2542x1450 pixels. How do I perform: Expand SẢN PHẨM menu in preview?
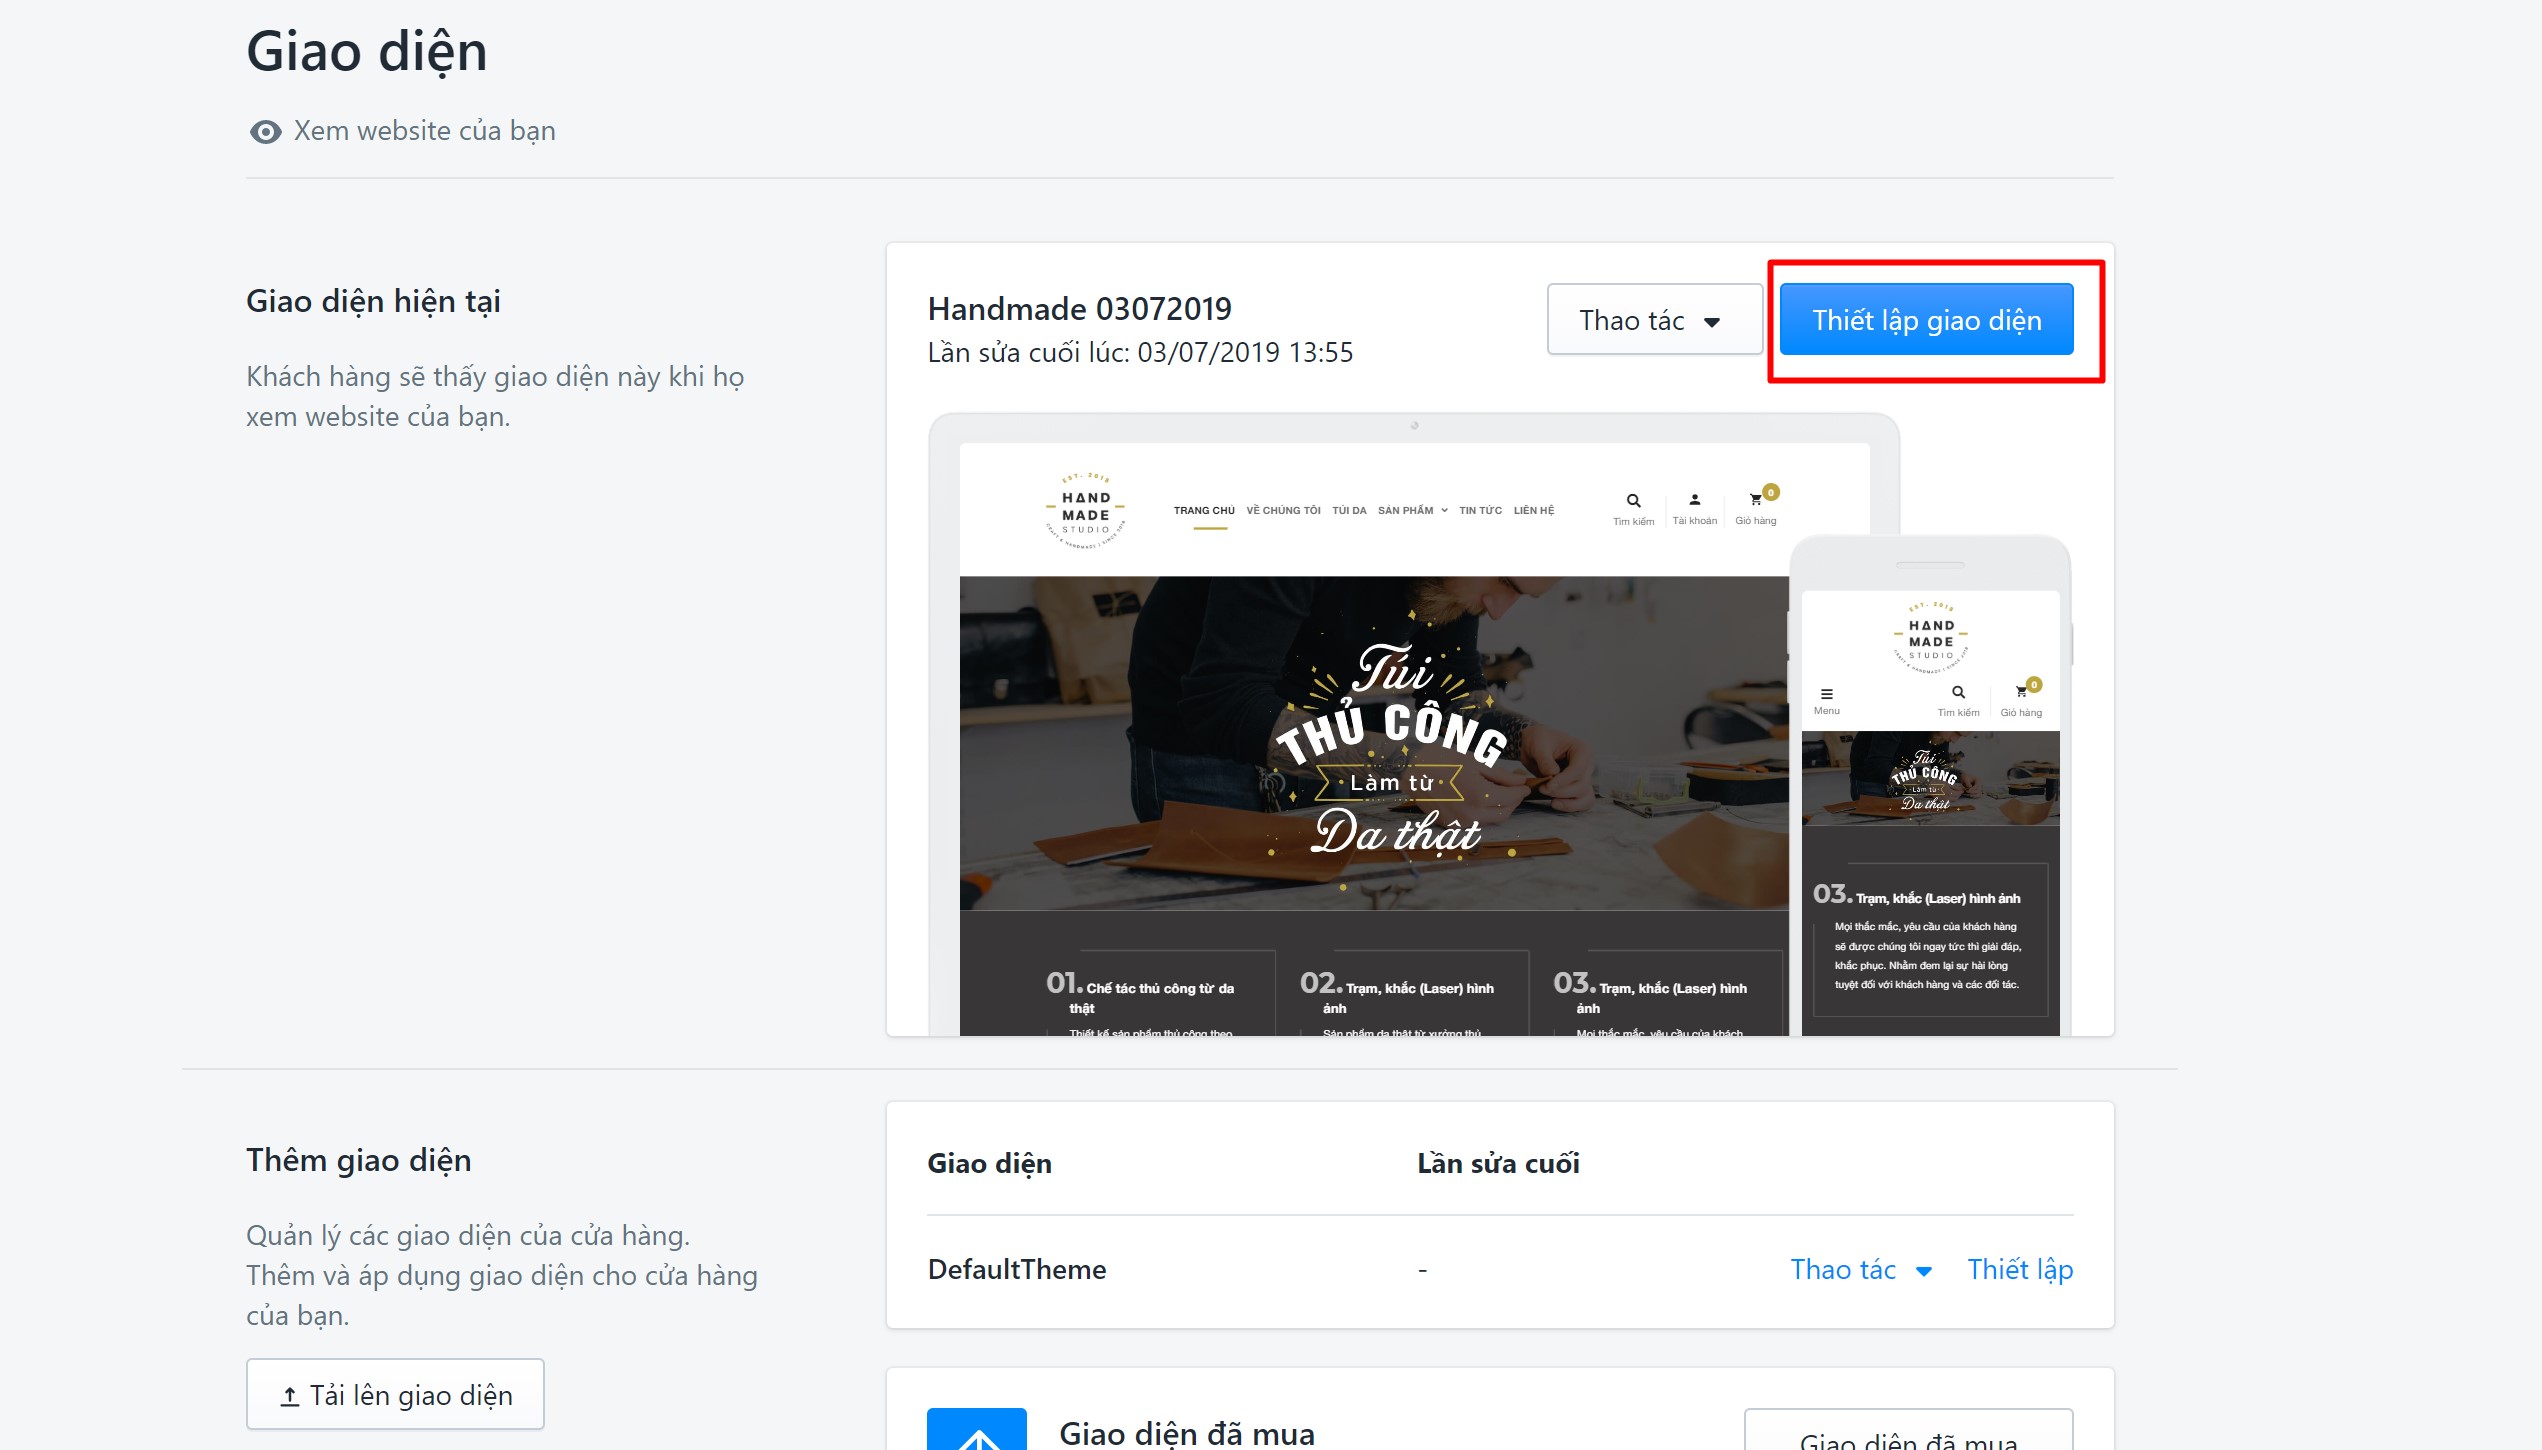[x=1412, y=510]
